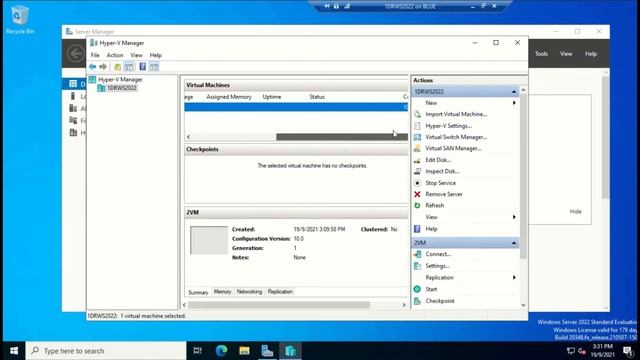
Task: Toggle the Action pane toolbar icon
Action: tap(154, 67)
